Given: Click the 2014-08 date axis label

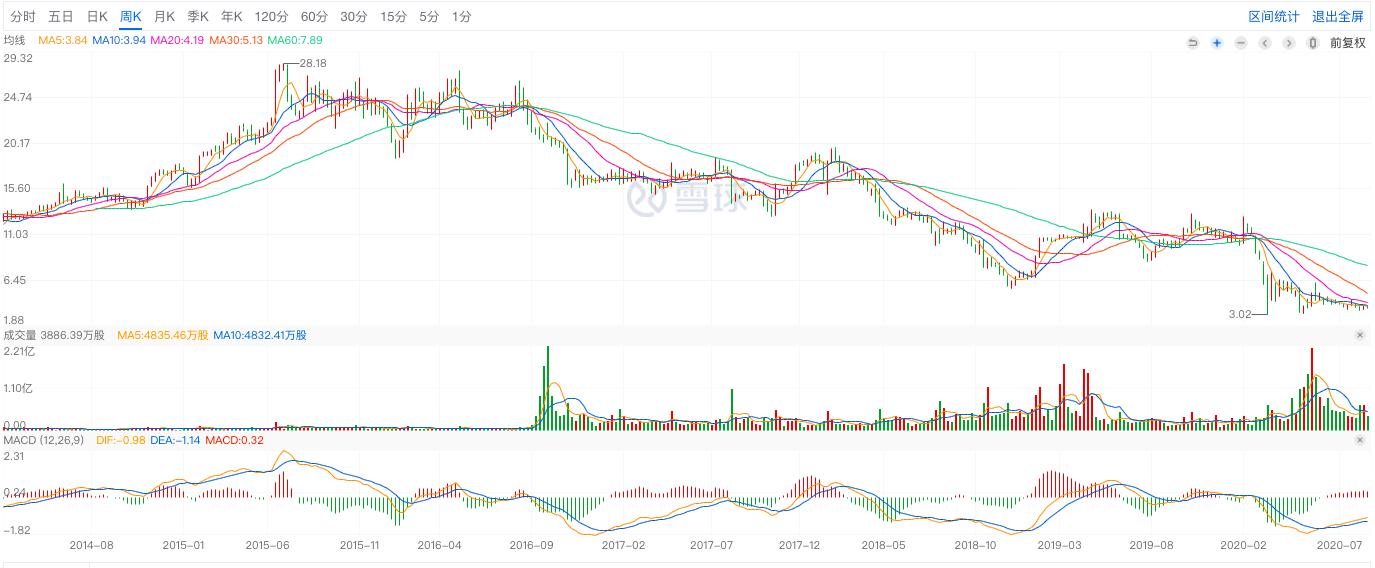Looking at the screenshot, I should [x=91, y=546].
